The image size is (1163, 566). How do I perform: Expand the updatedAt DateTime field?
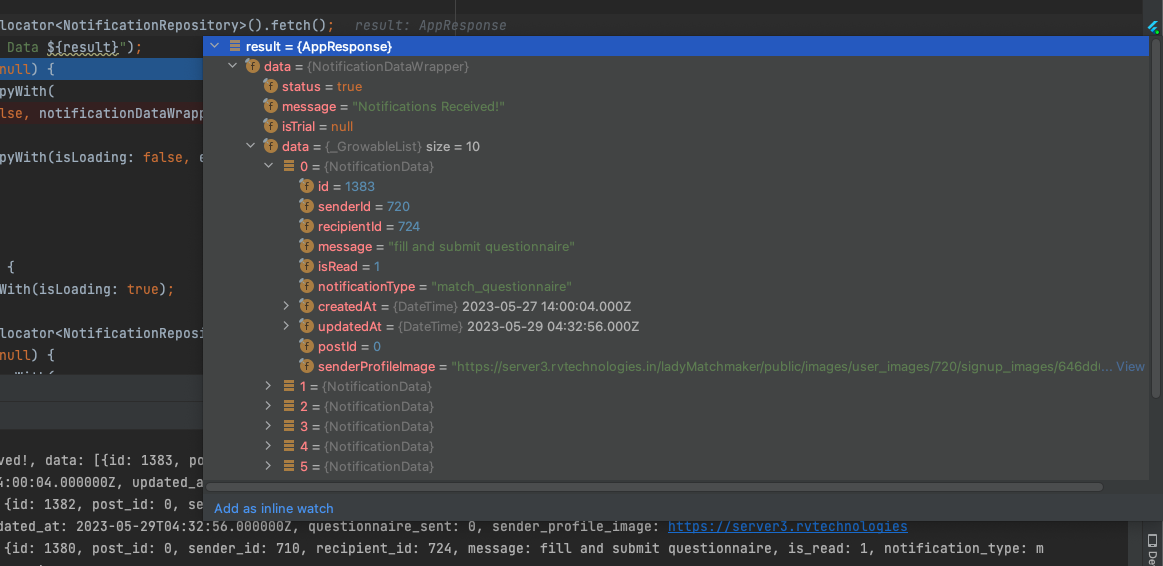287,326
